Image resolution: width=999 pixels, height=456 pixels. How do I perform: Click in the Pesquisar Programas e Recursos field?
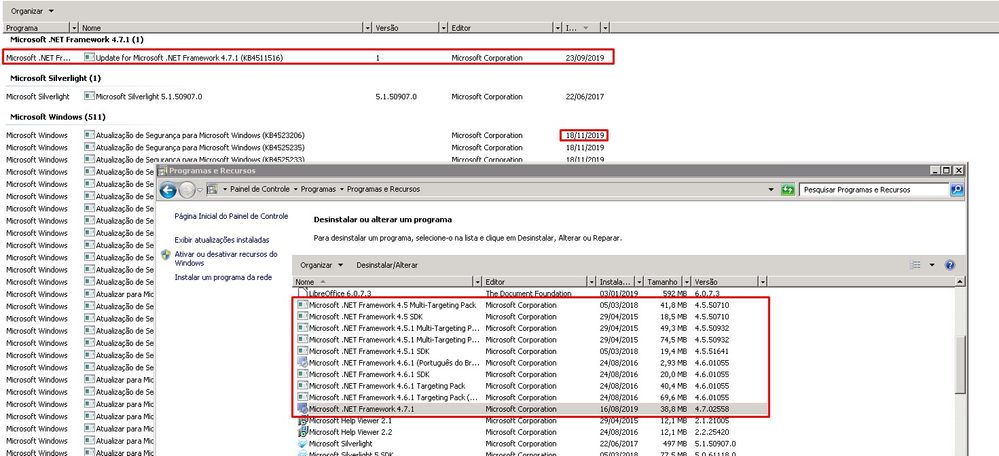click(874, 190)
